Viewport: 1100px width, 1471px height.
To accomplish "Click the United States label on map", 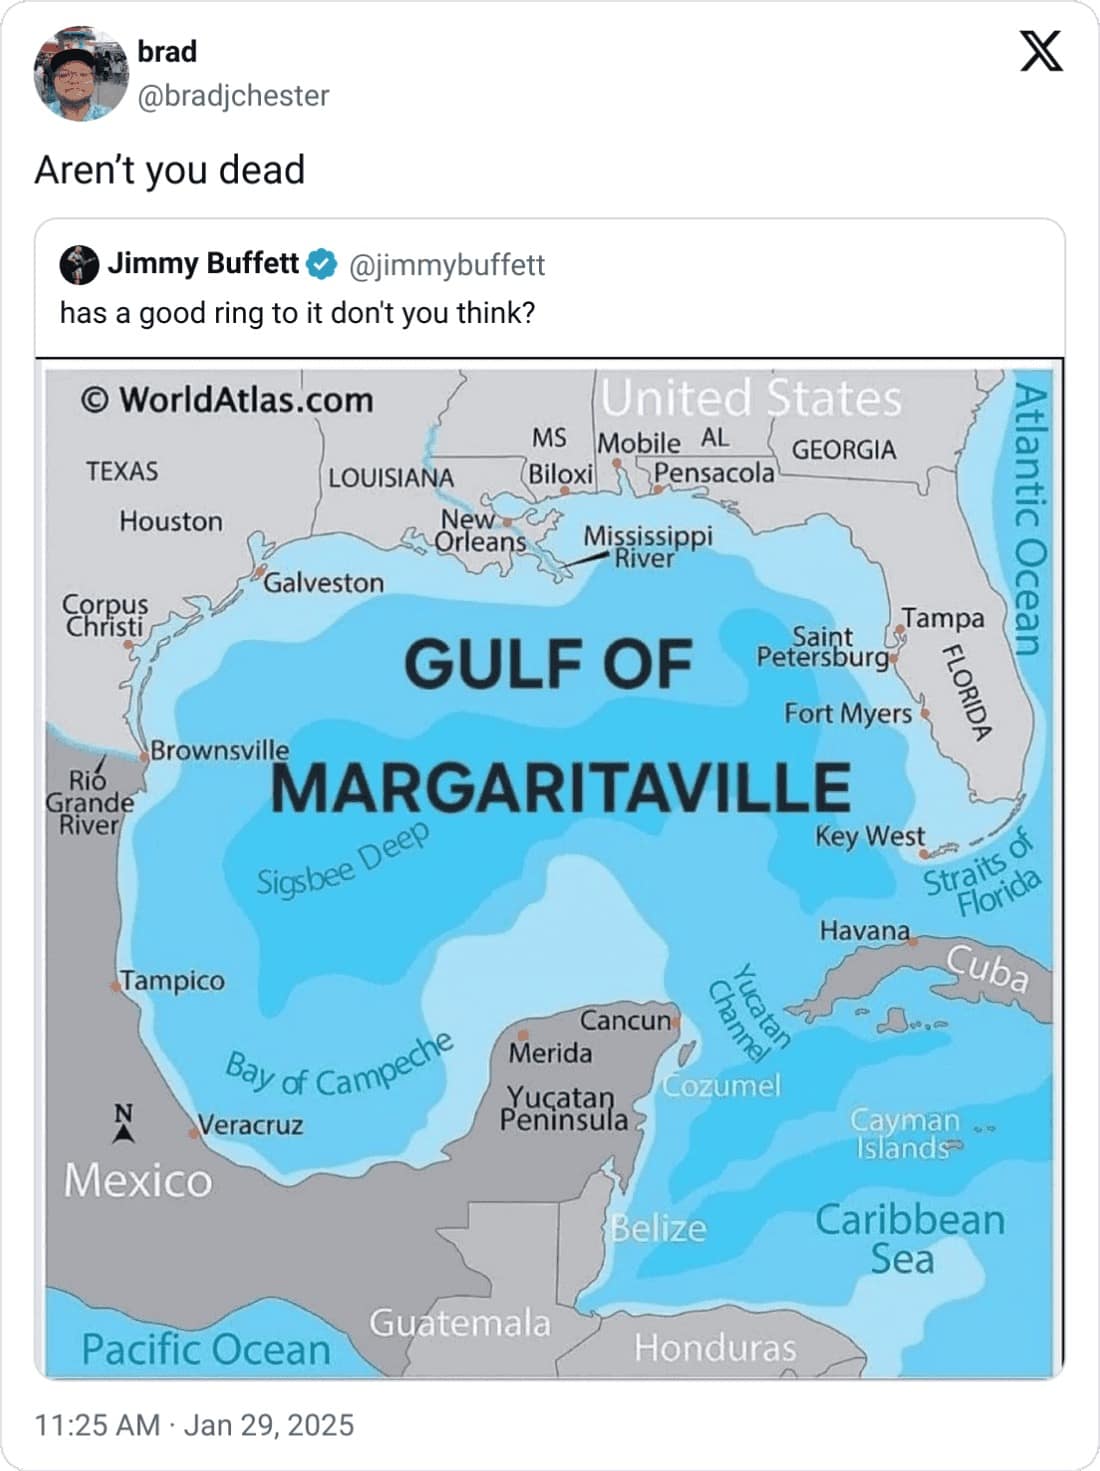I will pos(751,398).
